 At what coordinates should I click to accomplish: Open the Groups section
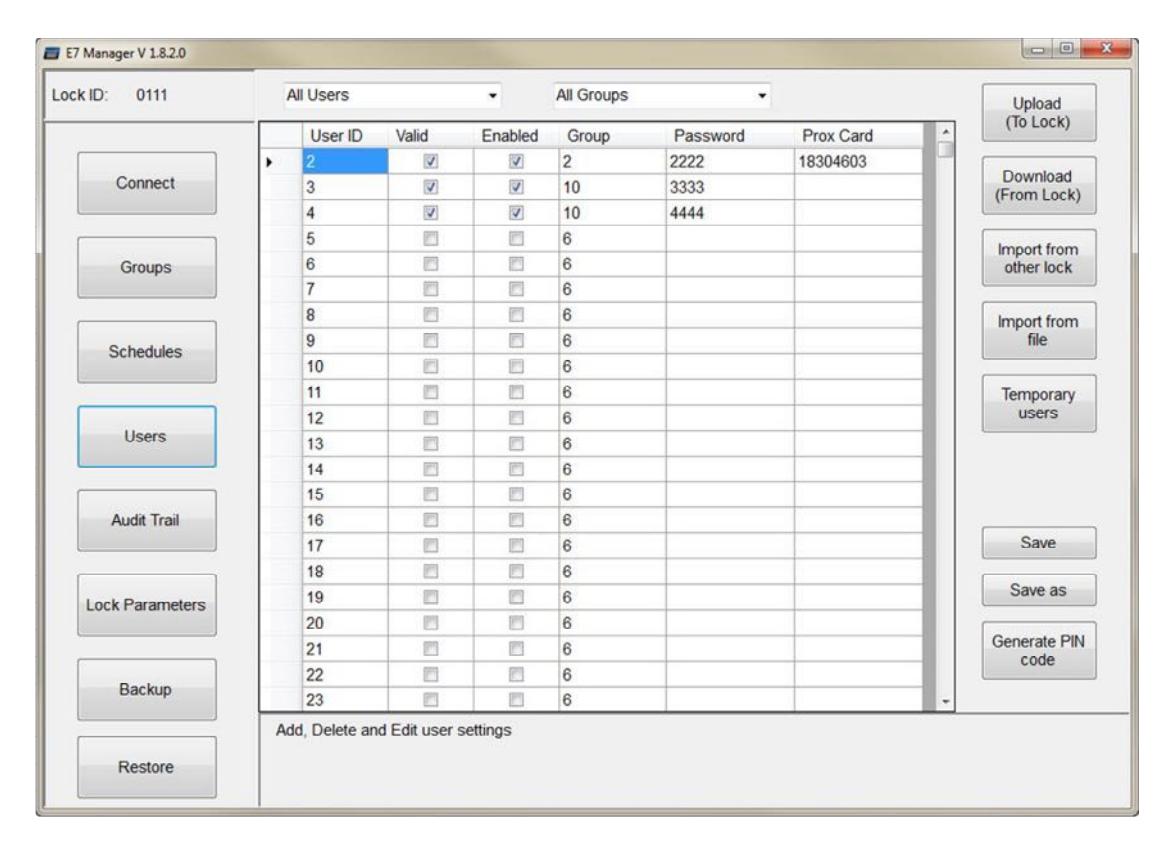(146, 267)
